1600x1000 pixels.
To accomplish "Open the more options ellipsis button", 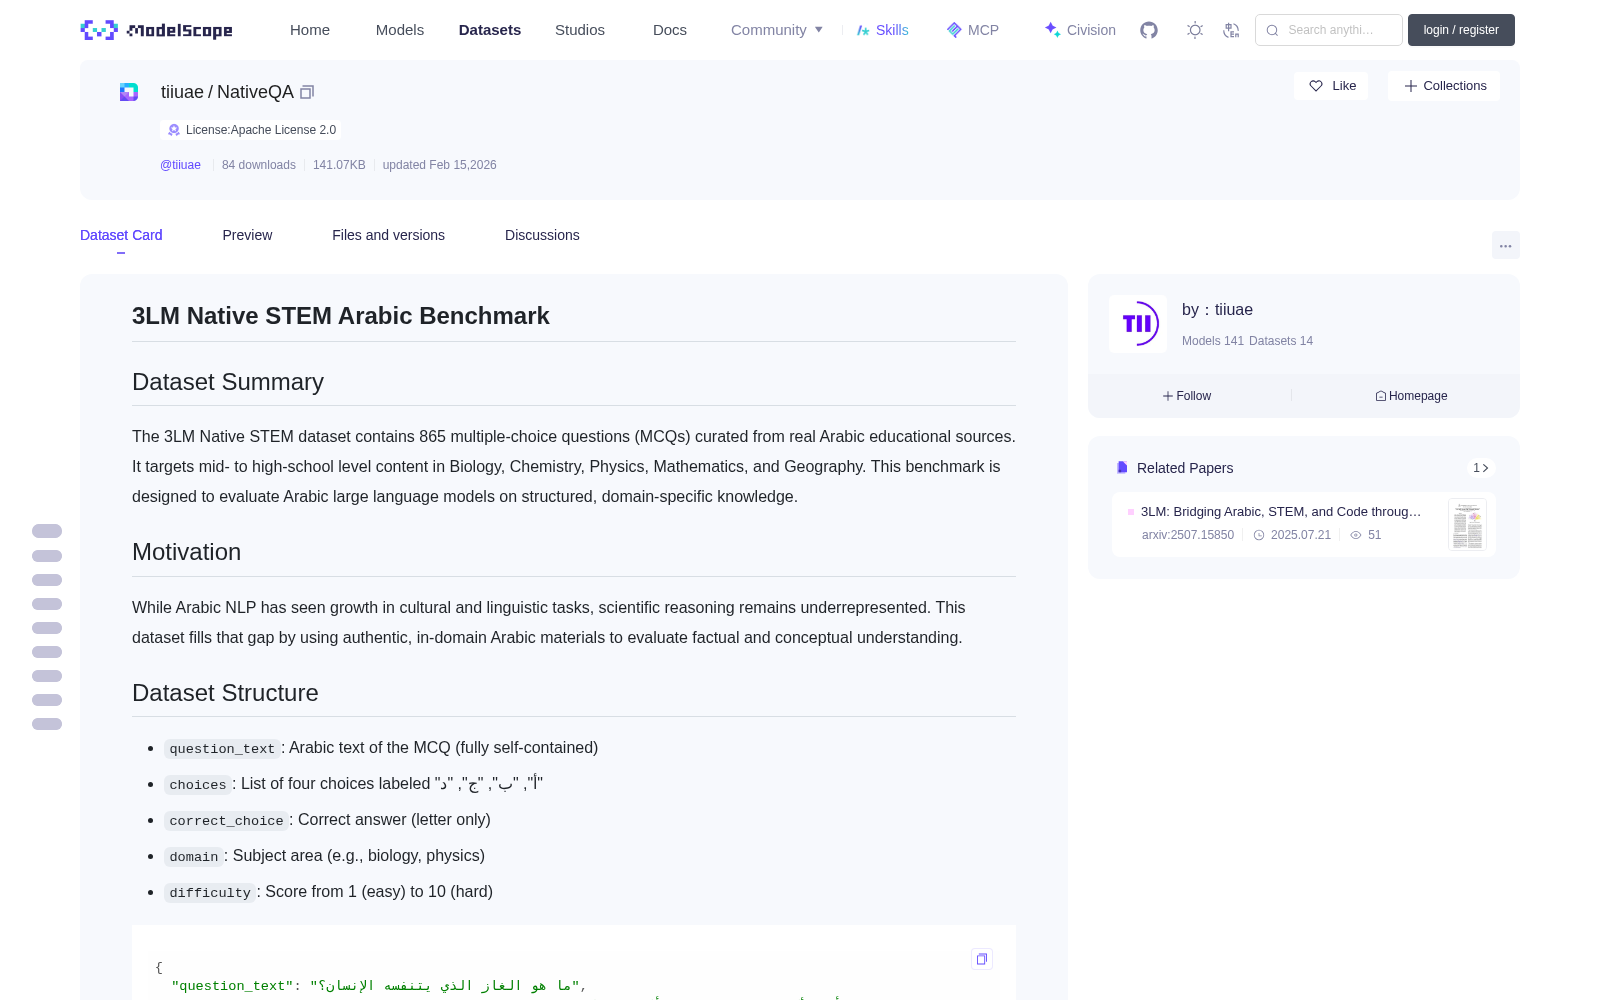I will tap(1505, 246).
